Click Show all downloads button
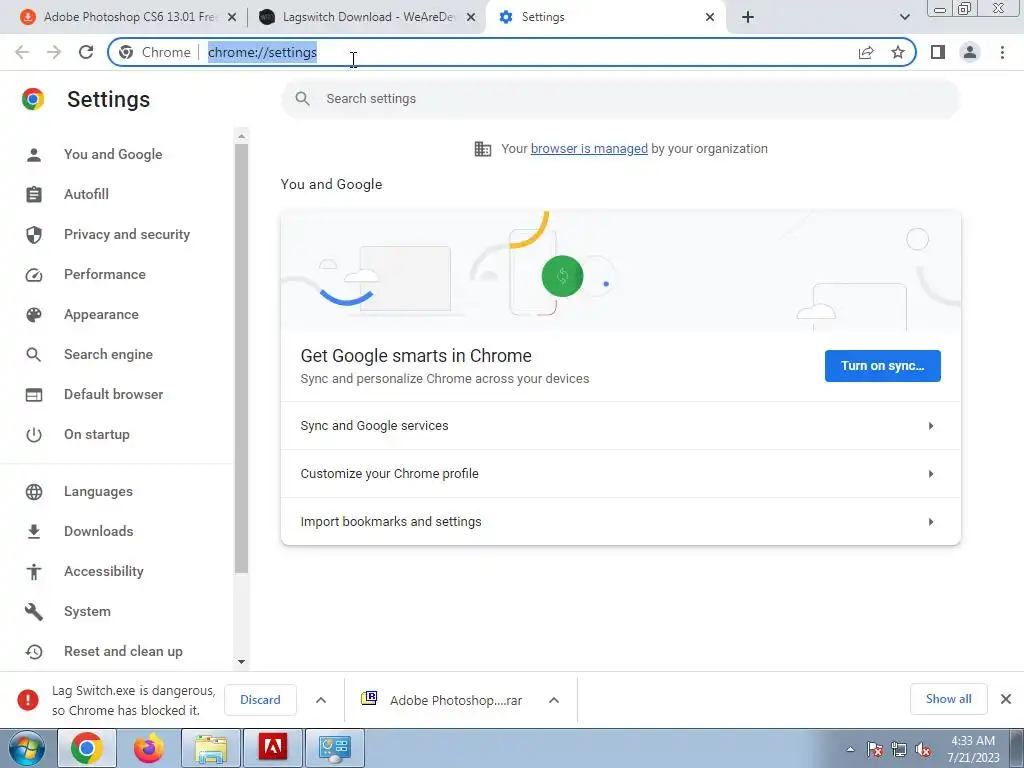1024x768 pixels. point(948,699)
